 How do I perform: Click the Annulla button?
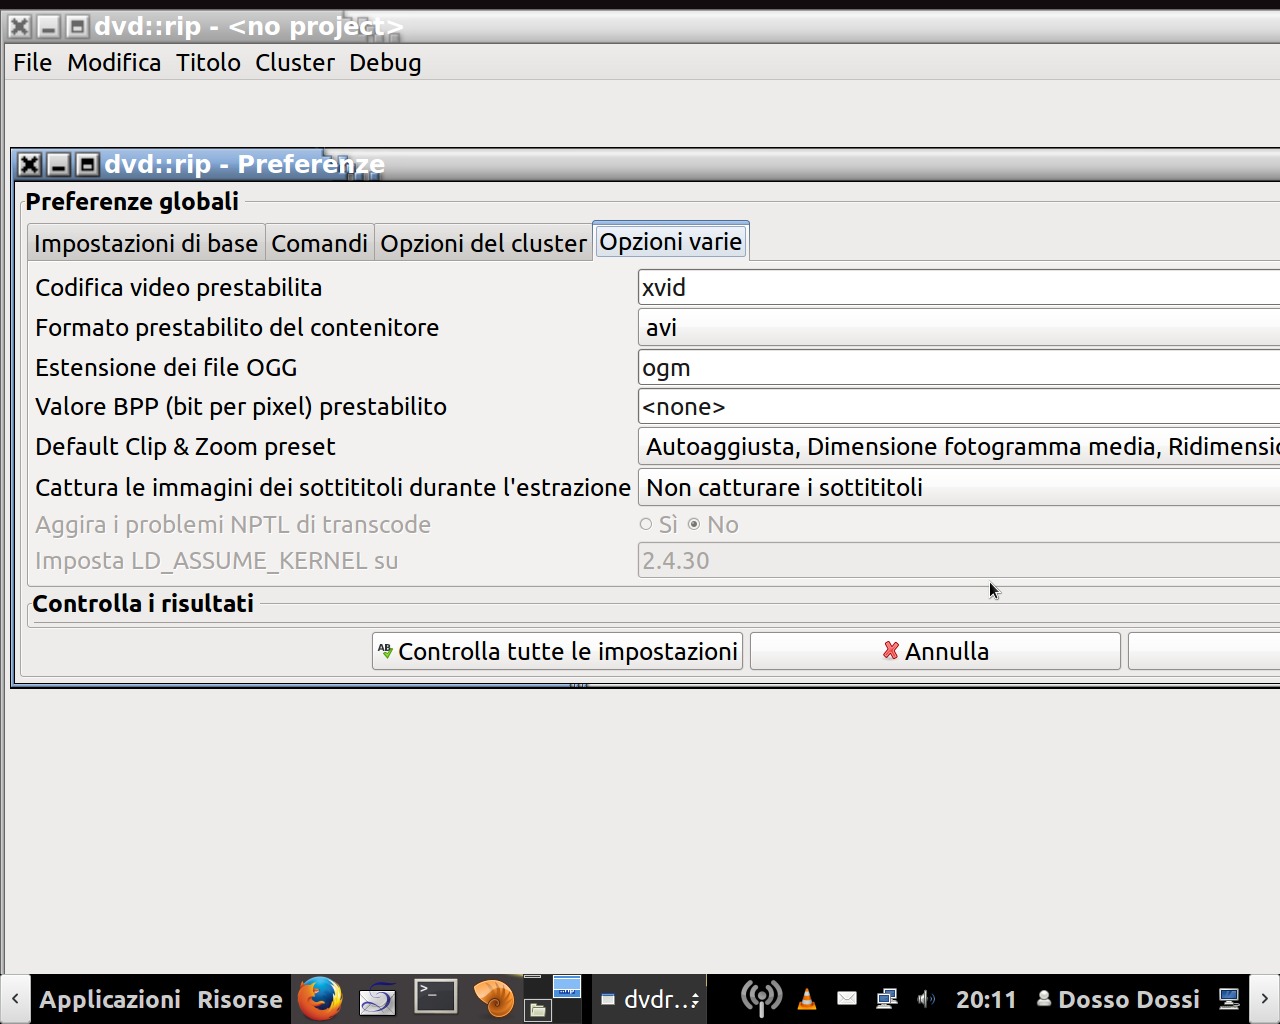(935, 651)
